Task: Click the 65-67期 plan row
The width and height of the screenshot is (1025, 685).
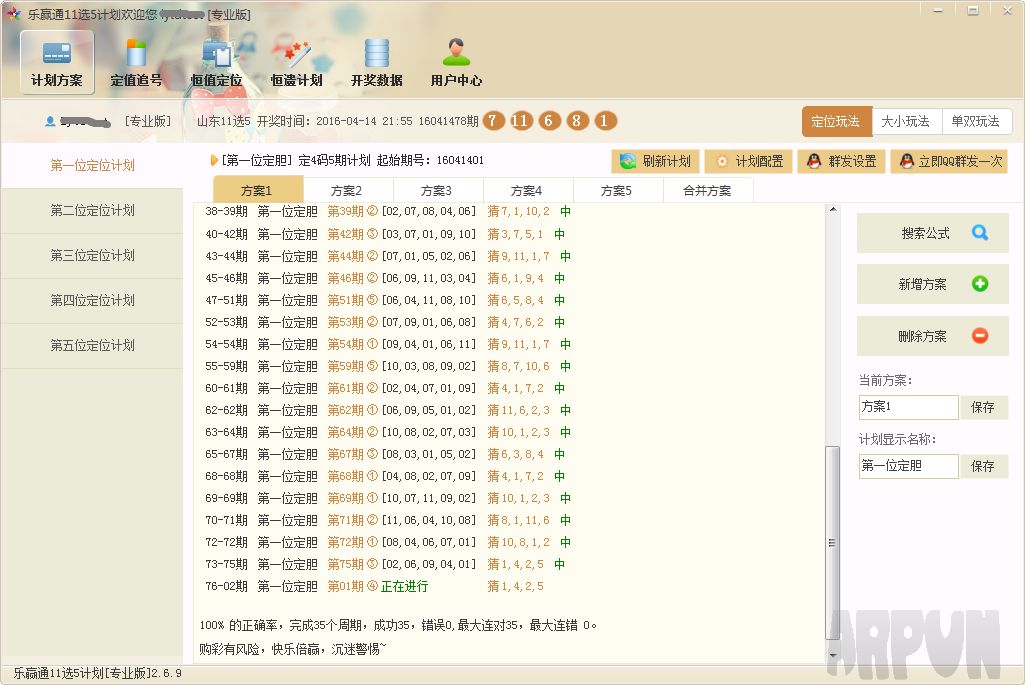Action: click(386, 454)
